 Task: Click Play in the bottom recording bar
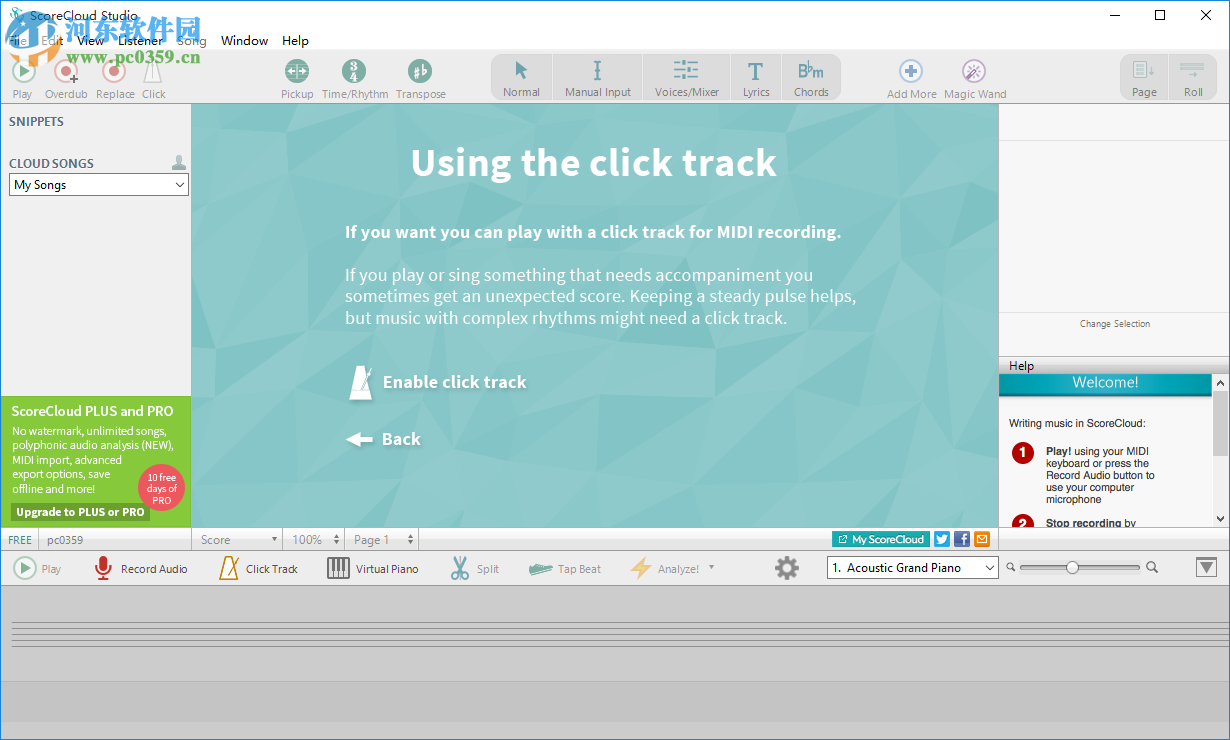pos(37,569)
